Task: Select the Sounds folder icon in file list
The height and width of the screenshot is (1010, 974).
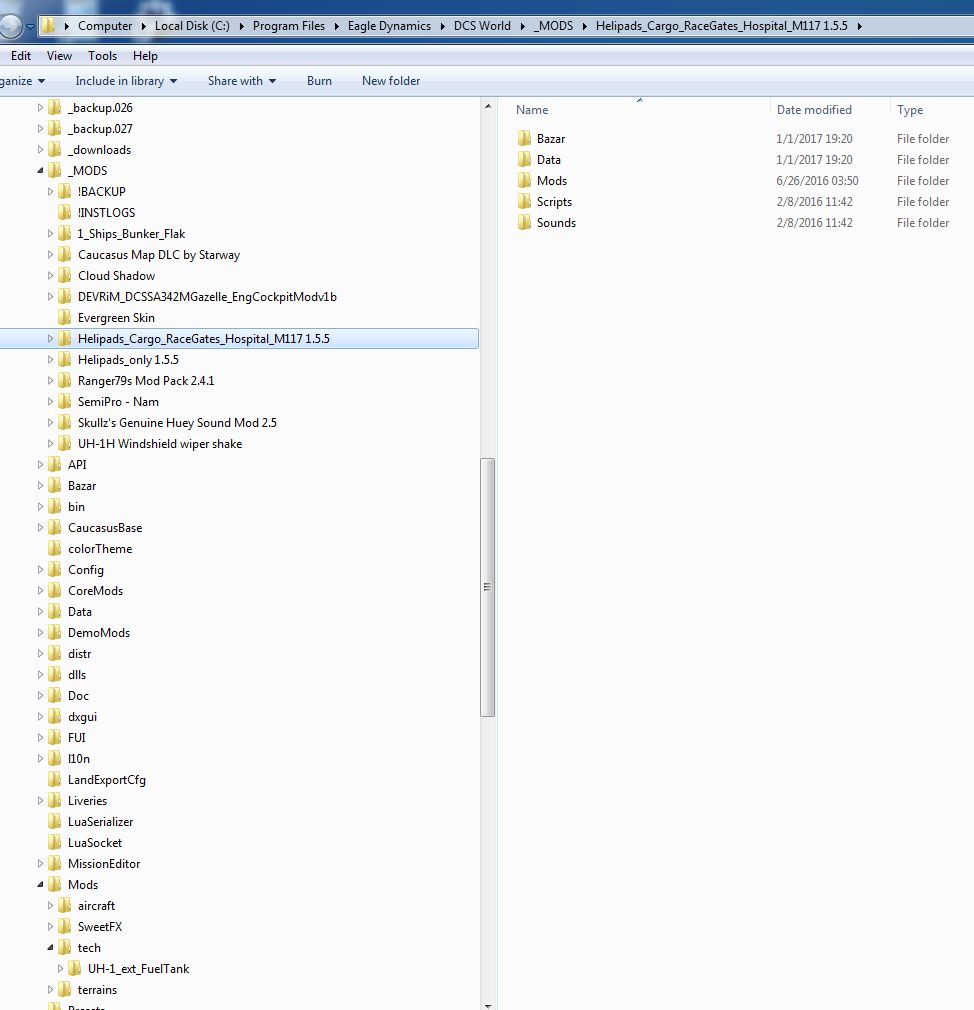Action: 524,223
